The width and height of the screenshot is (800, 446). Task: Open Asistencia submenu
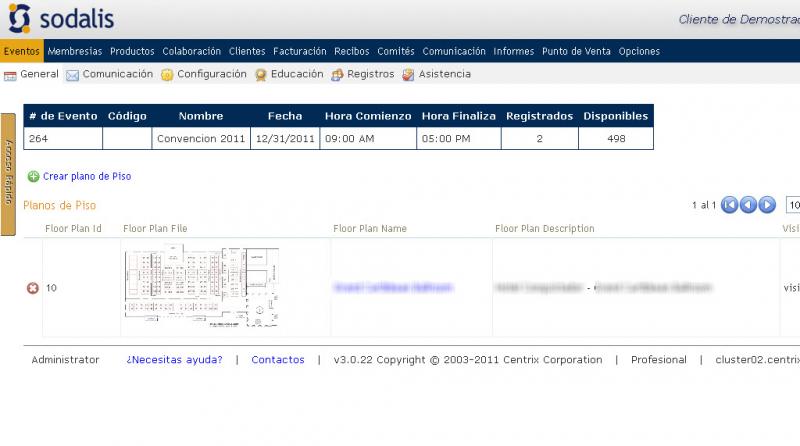(x=436, y=74)
